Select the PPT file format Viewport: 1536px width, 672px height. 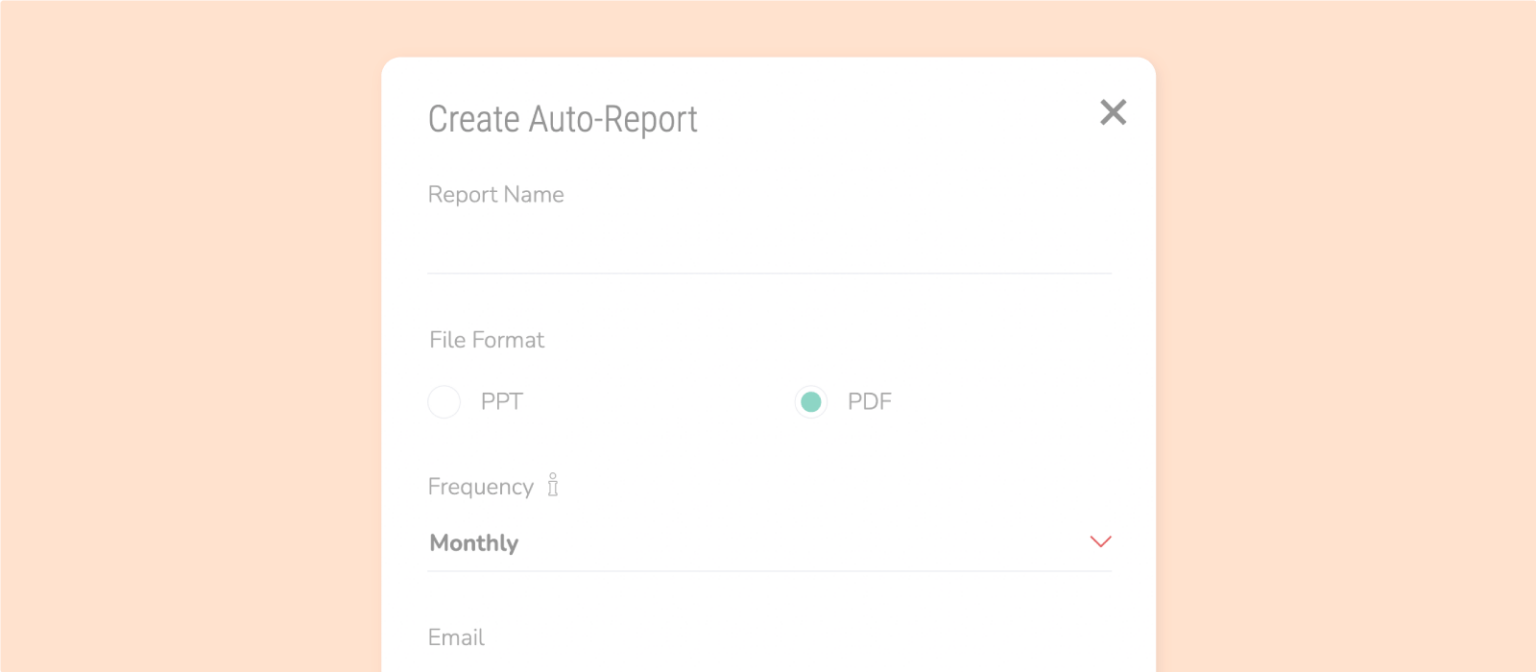click(x=444, y=401)
